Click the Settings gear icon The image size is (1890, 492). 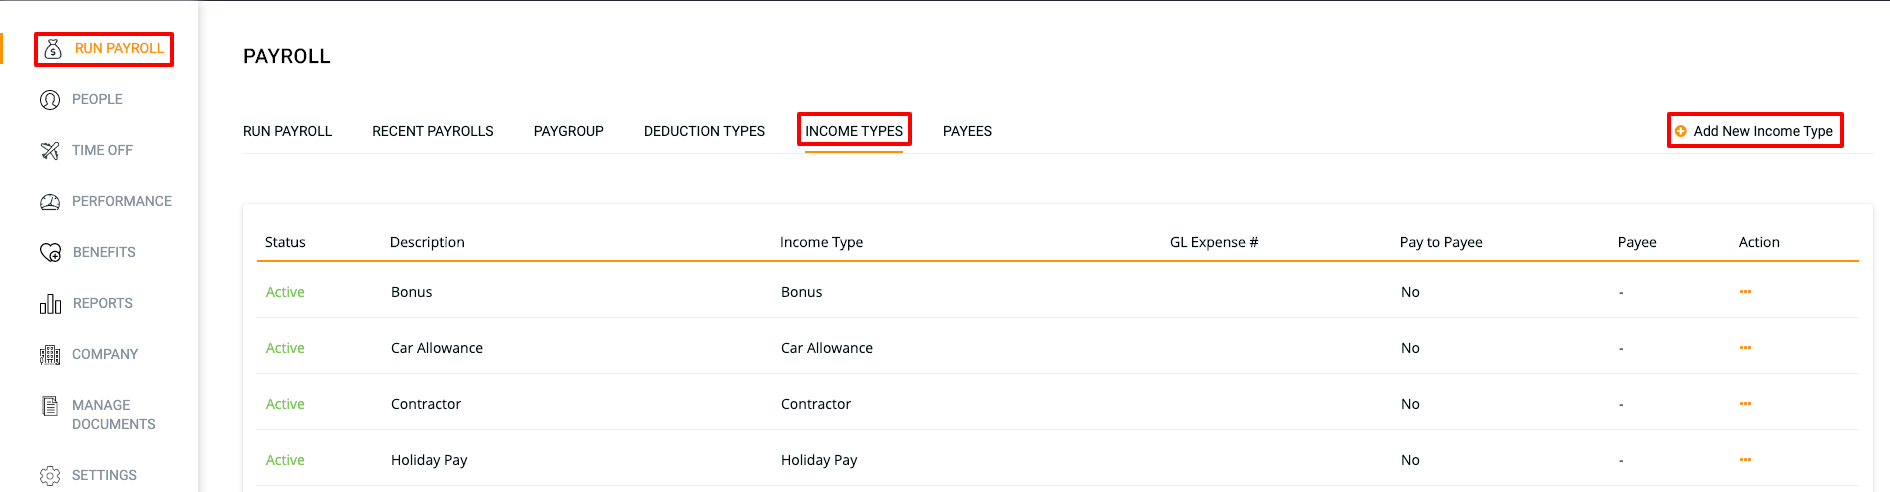coord(50,475)
